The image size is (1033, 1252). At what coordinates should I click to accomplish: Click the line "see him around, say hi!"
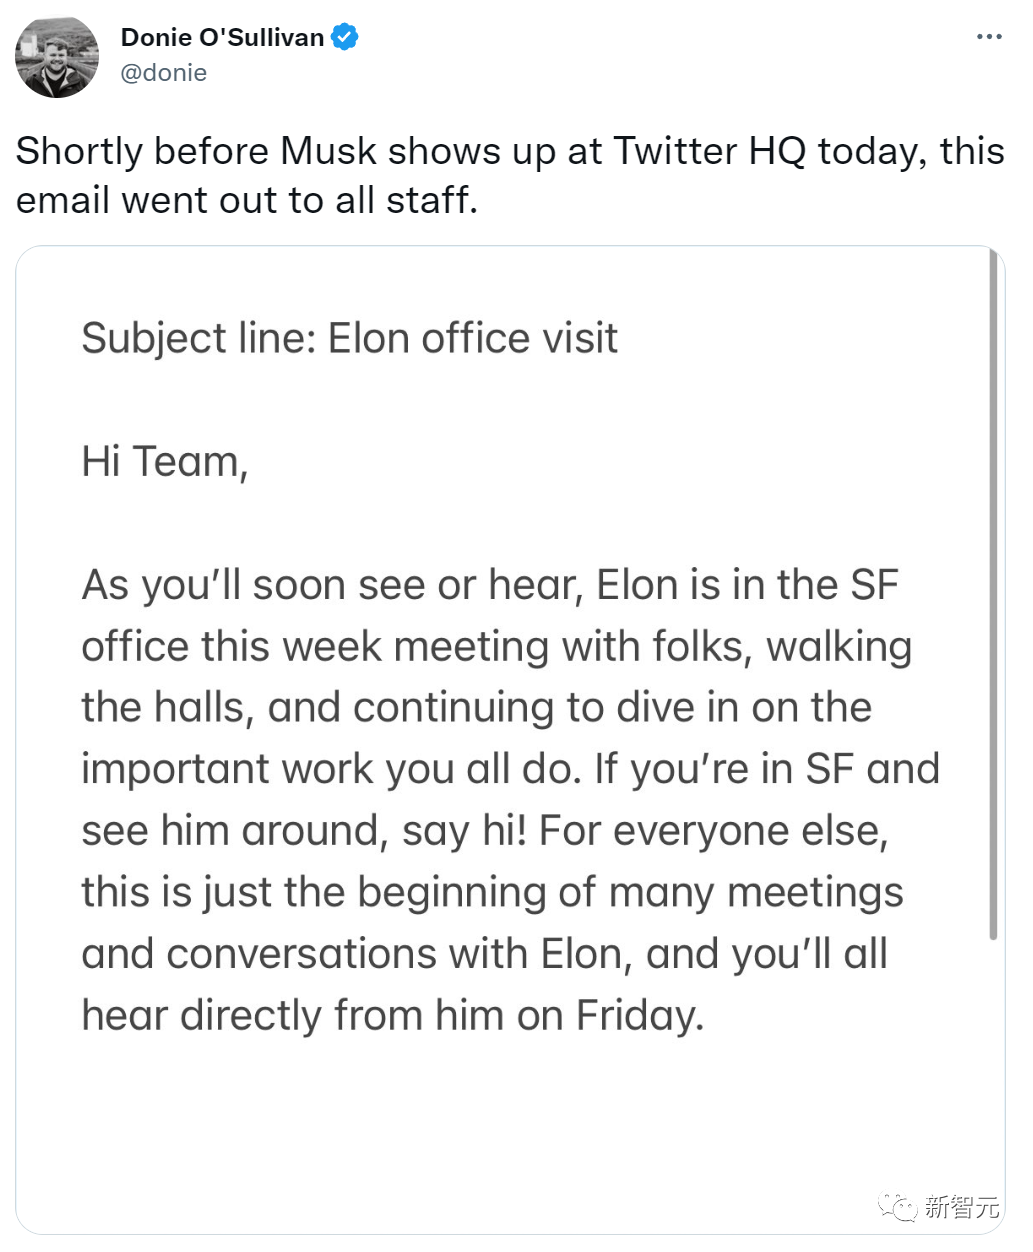pyautogui.click(x=484, y=831)
